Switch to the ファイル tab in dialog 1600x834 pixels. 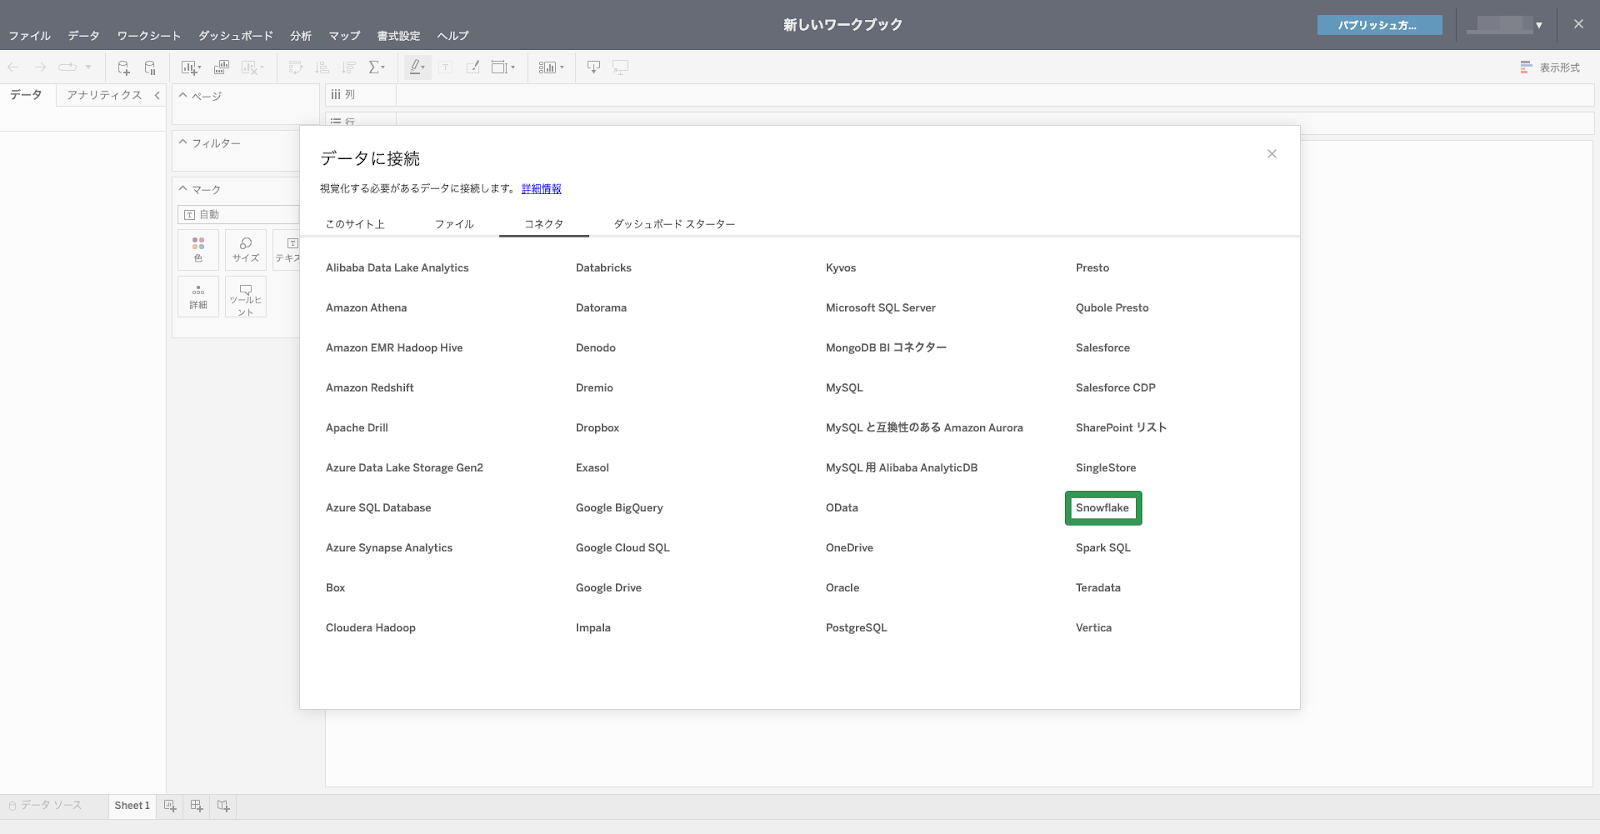[455, 224]
